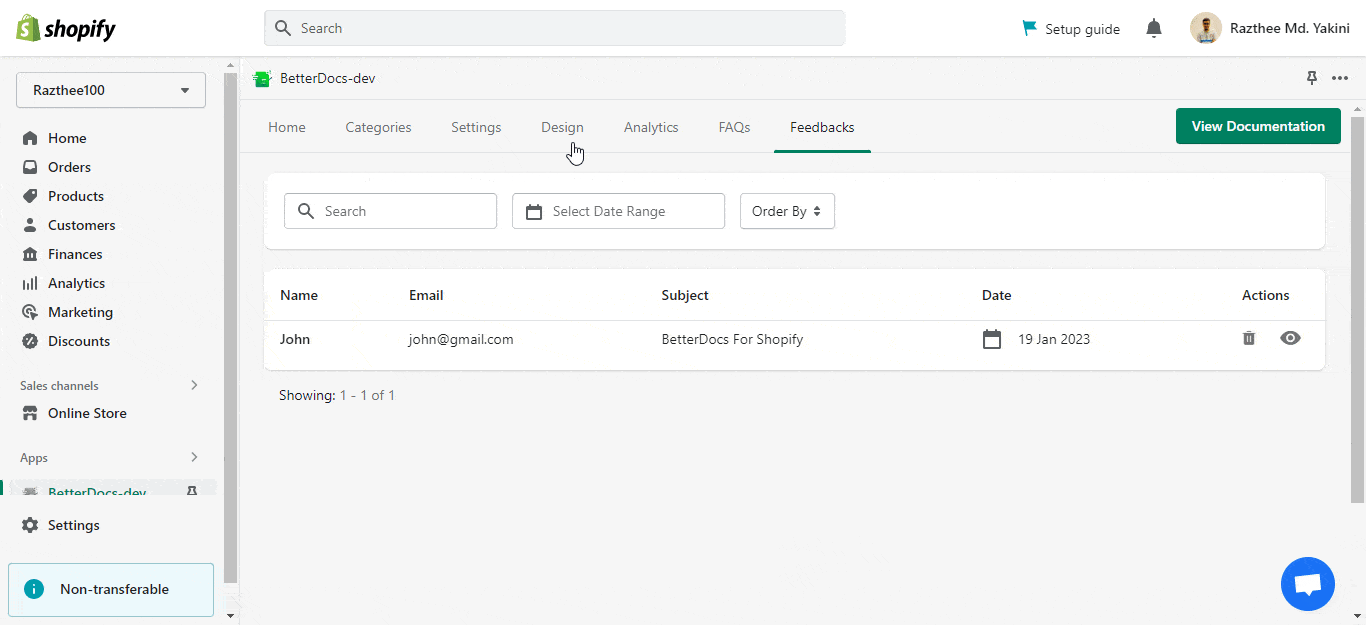This screenshot has height=625, width=1366.
Task: Open the Online Store link
Action: coord(87,413)
